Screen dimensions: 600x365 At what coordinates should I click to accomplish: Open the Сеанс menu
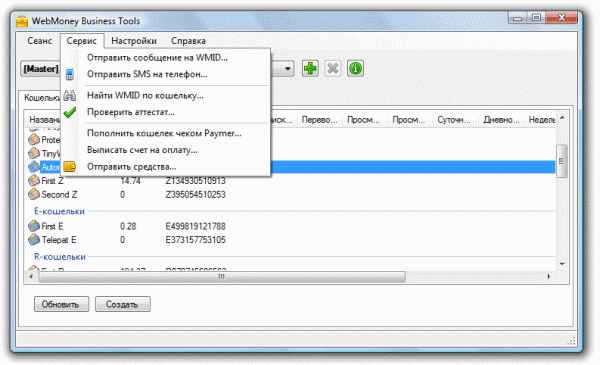click(x=39, y=41)
